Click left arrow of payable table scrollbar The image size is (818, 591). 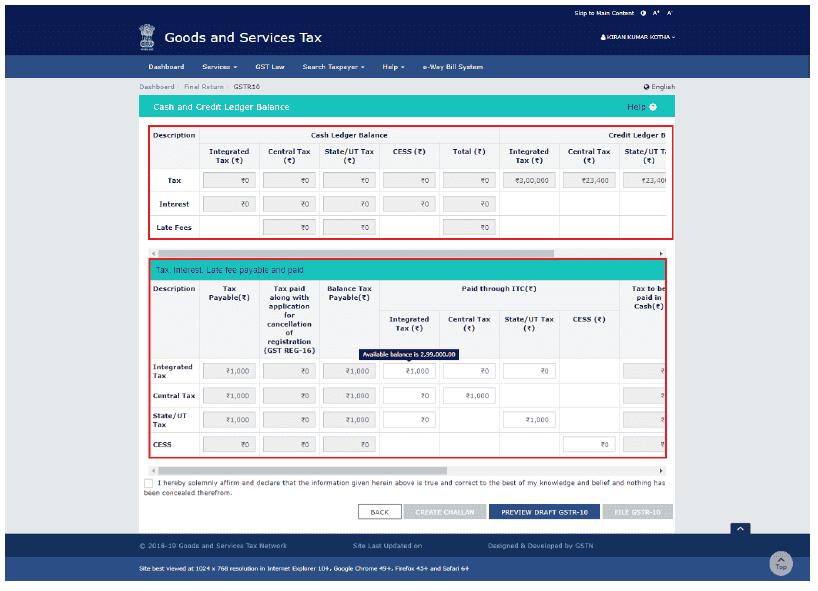pyautogui.click(x=153, y=471)
